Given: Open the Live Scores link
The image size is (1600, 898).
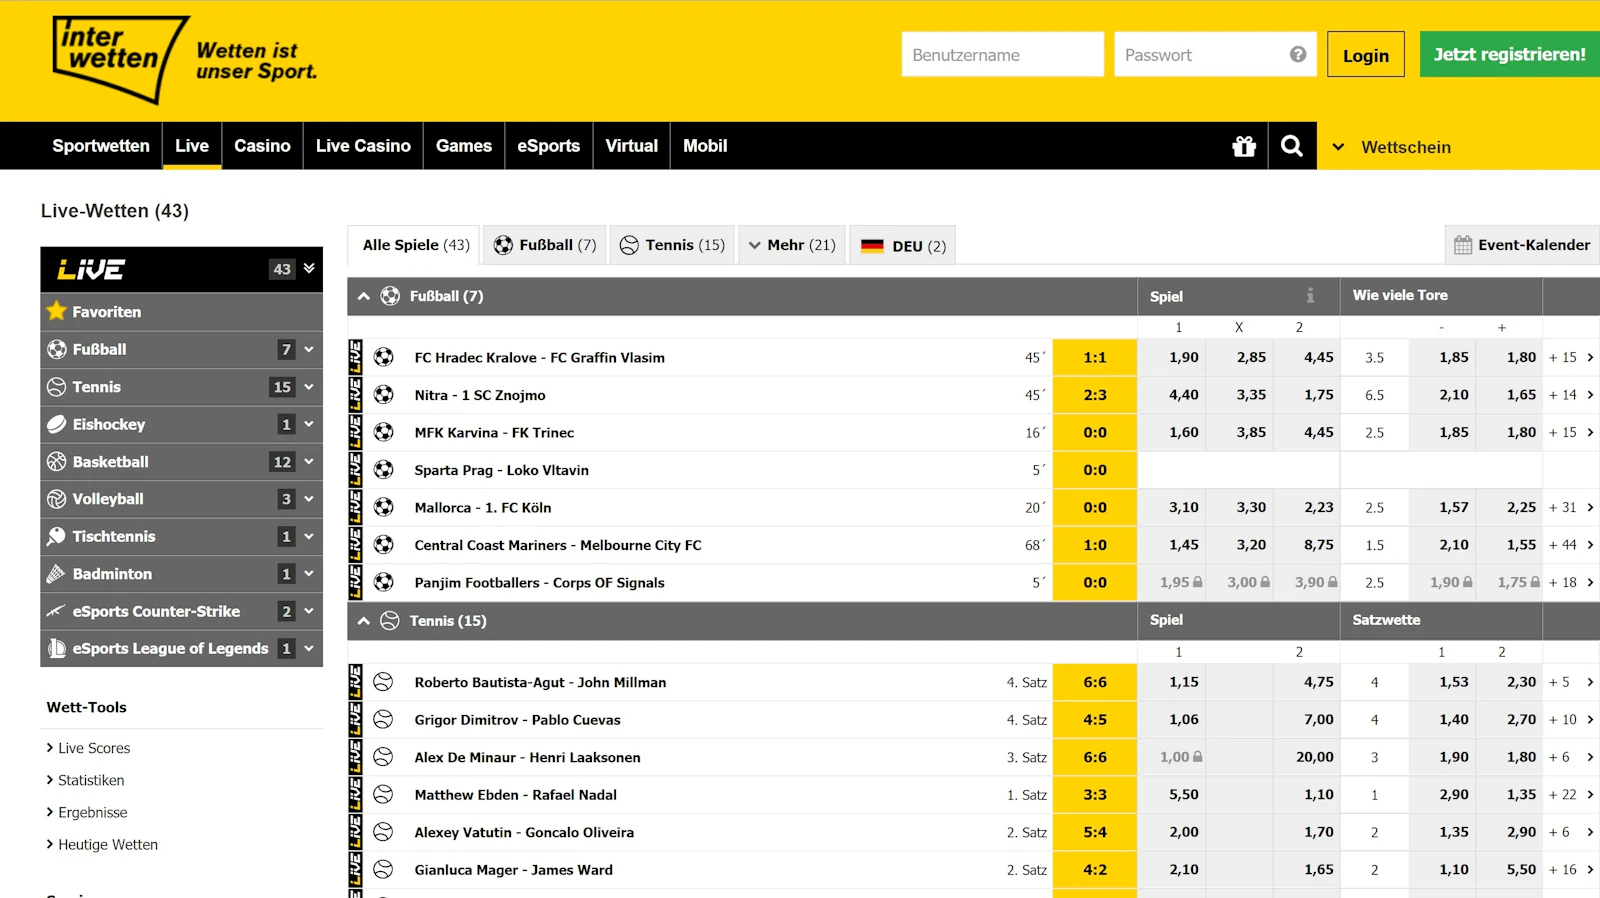Looking at the screenshot, I should [x=94, y=749].
